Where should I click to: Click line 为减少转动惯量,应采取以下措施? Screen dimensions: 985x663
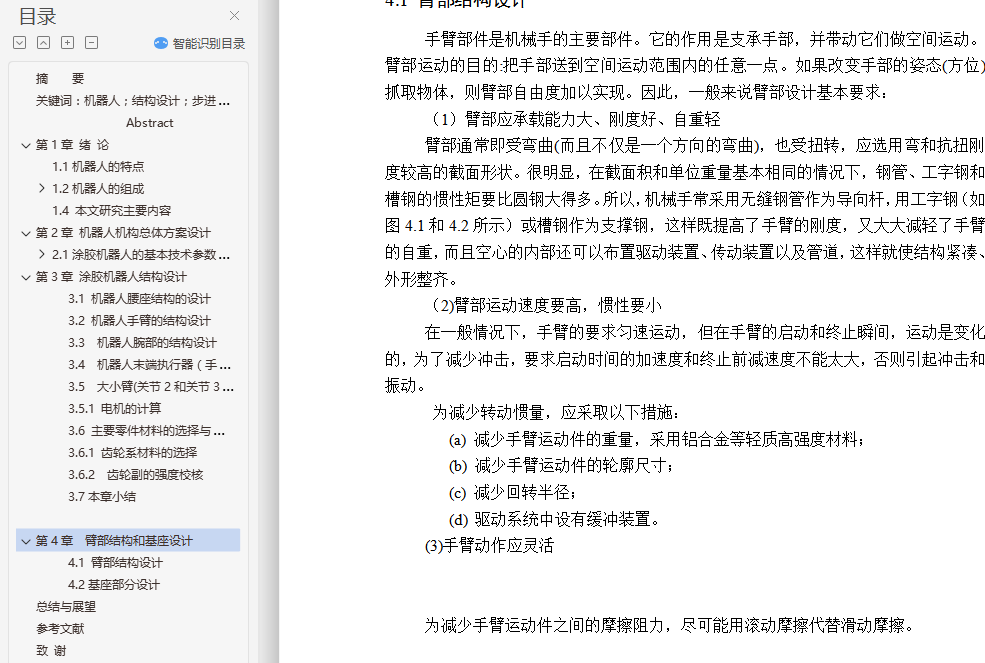click(555, 412)
